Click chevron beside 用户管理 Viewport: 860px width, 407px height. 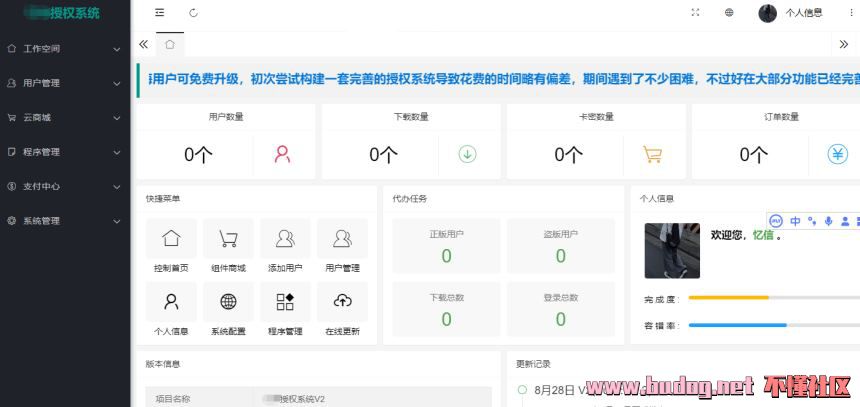[x=117, y=84]
